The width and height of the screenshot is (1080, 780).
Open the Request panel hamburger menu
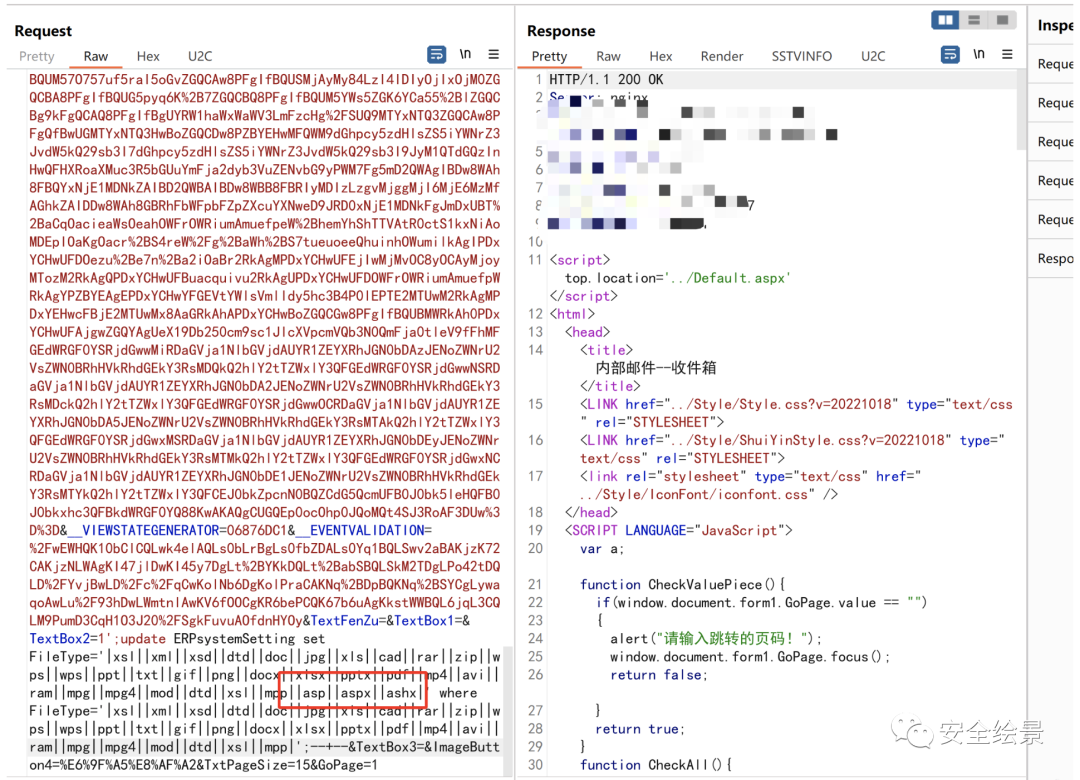tap(494, 54)
